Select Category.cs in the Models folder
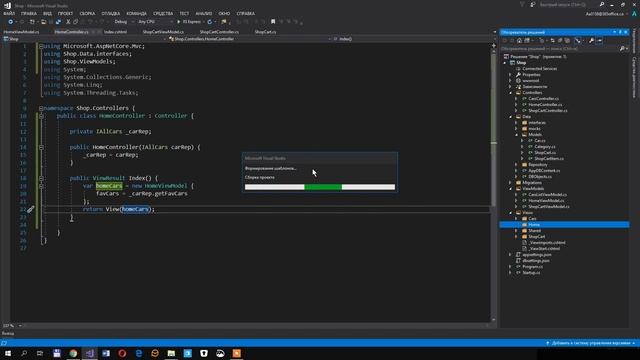 (x=545, y=147)
